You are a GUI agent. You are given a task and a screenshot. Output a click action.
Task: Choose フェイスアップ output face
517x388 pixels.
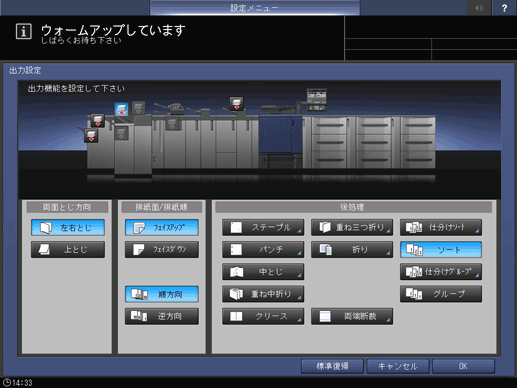coord(162,228)
